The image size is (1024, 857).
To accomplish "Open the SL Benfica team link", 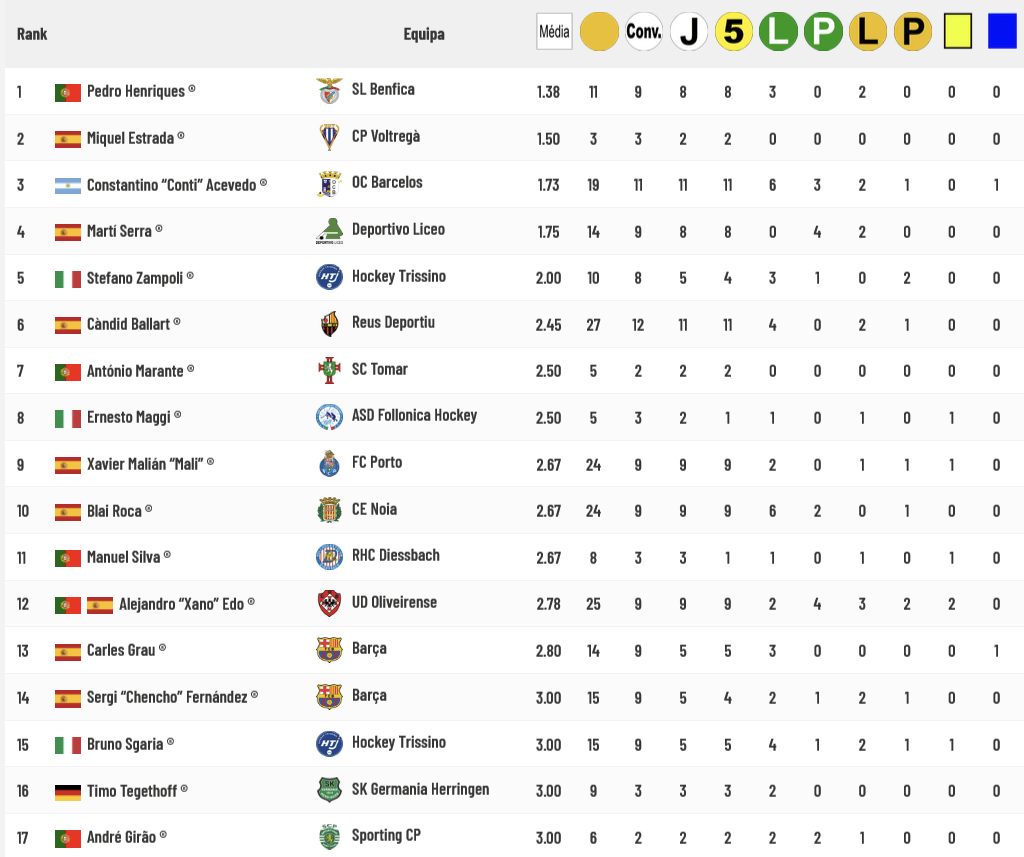I will (383, 89).
